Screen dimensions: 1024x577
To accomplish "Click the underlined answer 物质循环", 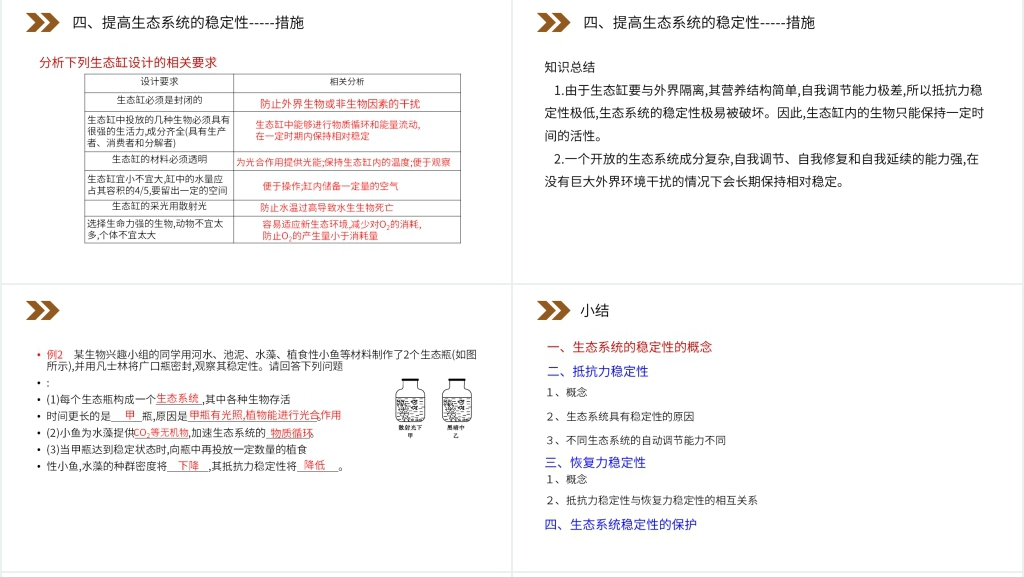I will coord(291,433).
